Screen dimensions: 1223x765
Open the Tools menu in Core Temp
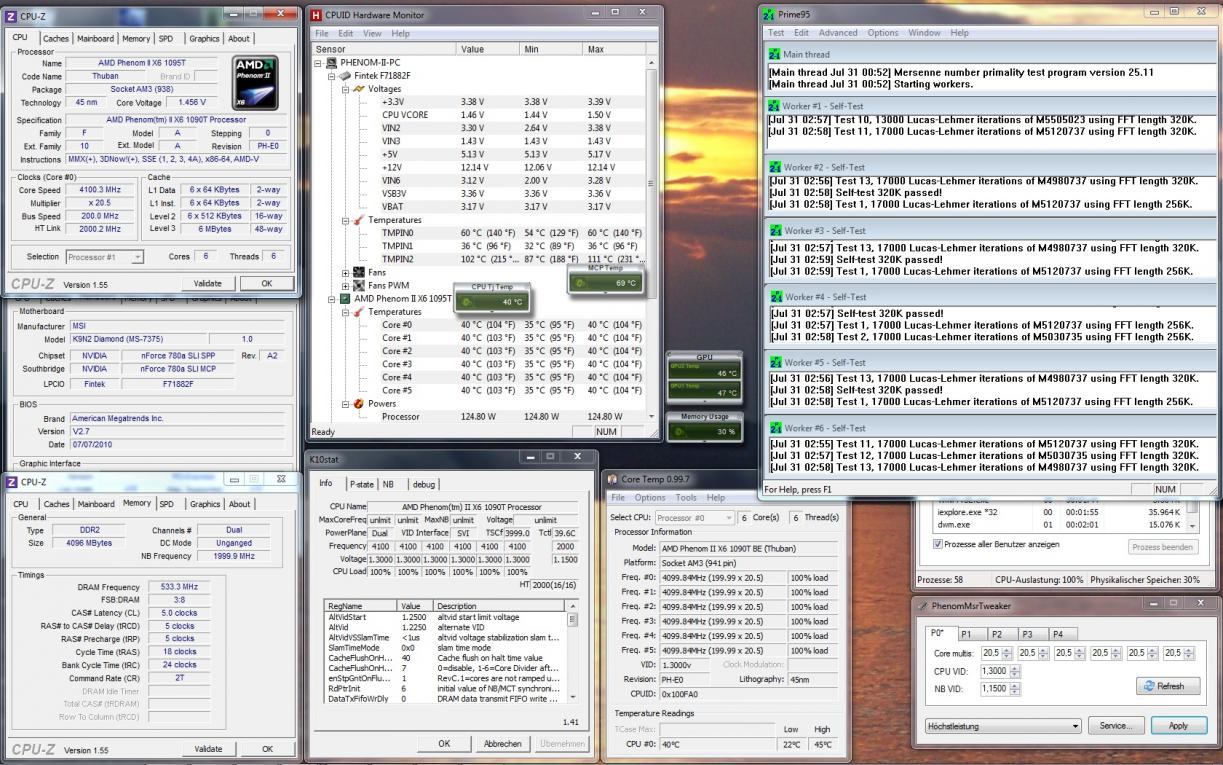[686, 497]
